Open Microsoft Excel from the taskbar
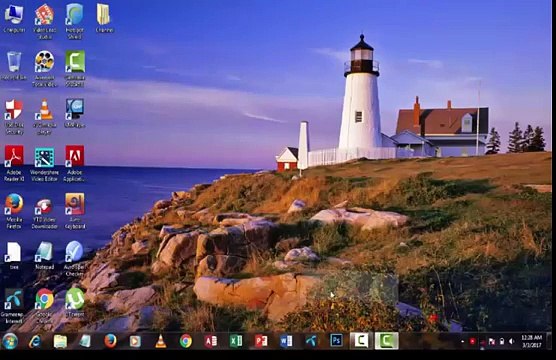This screenshot has height=360, width=556. (x=236, y=341)
